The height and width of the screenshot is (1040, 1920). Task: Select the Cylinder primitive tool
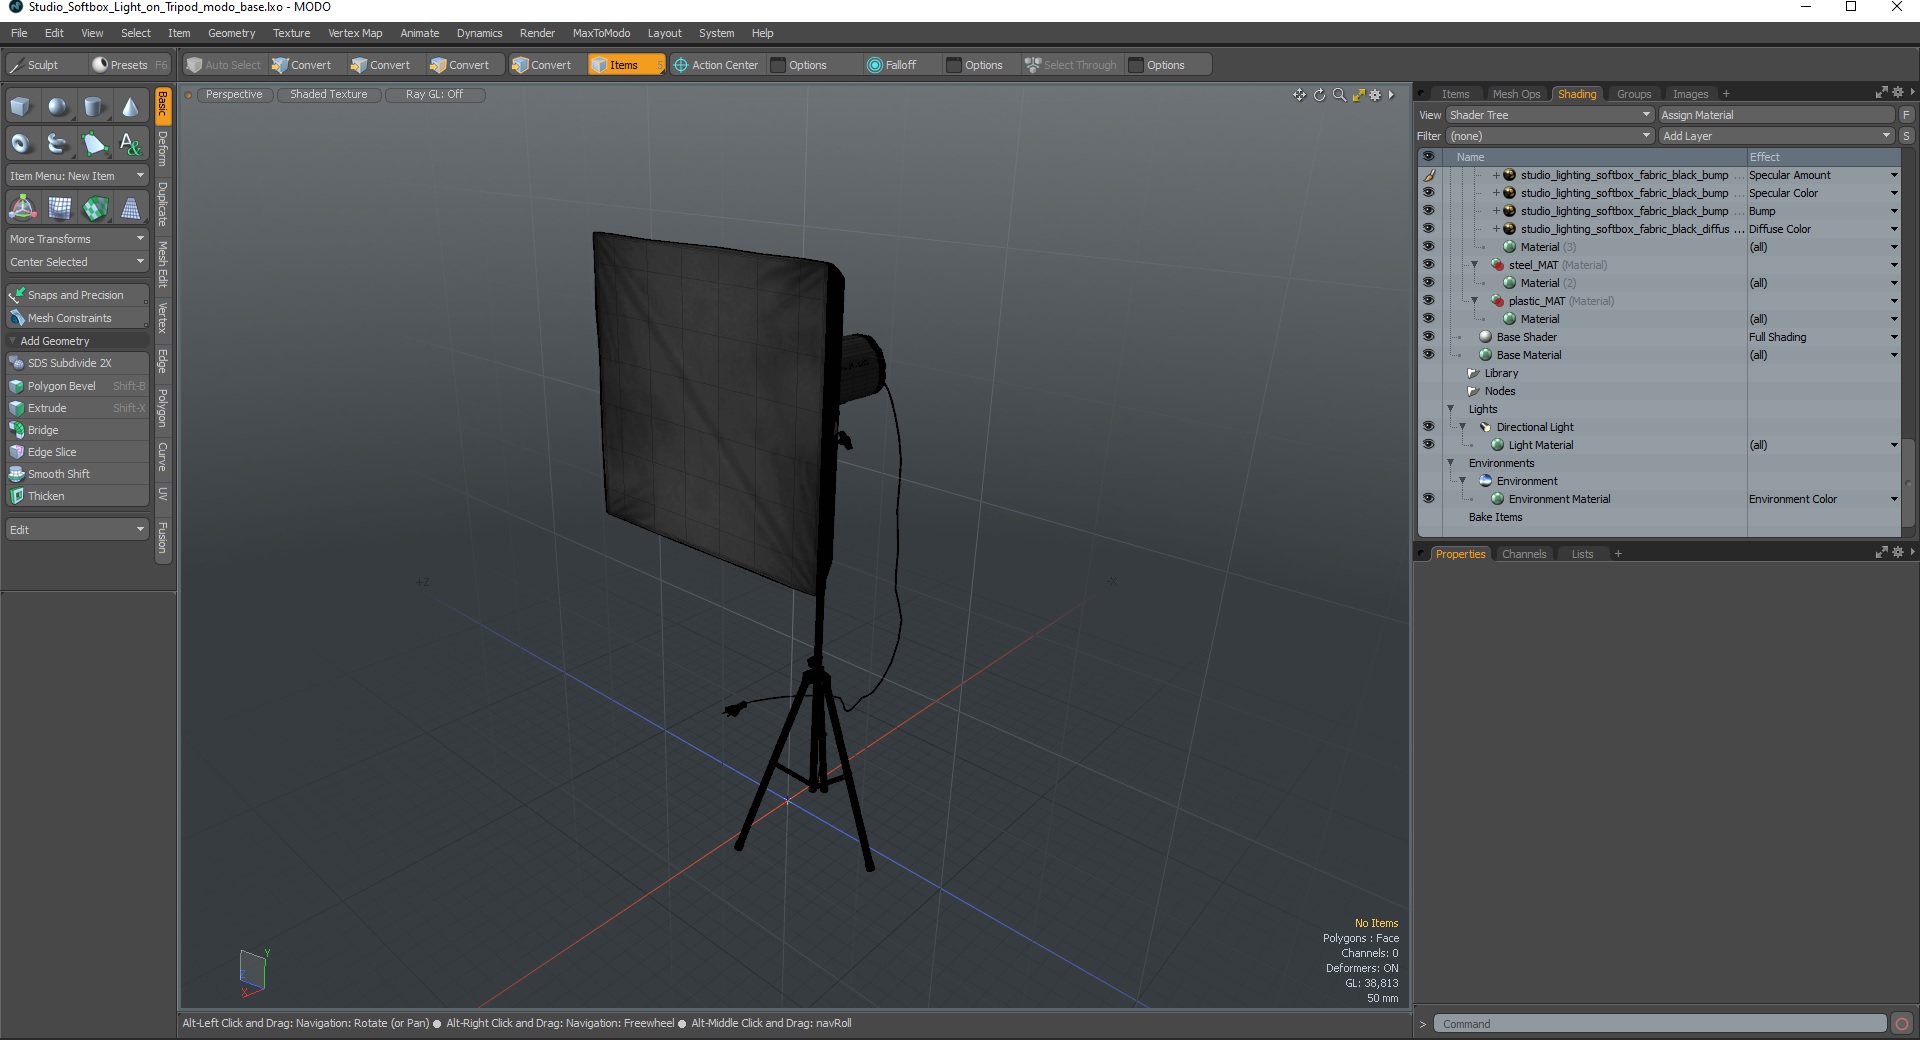pyautogui.click(x=94, y=107)
